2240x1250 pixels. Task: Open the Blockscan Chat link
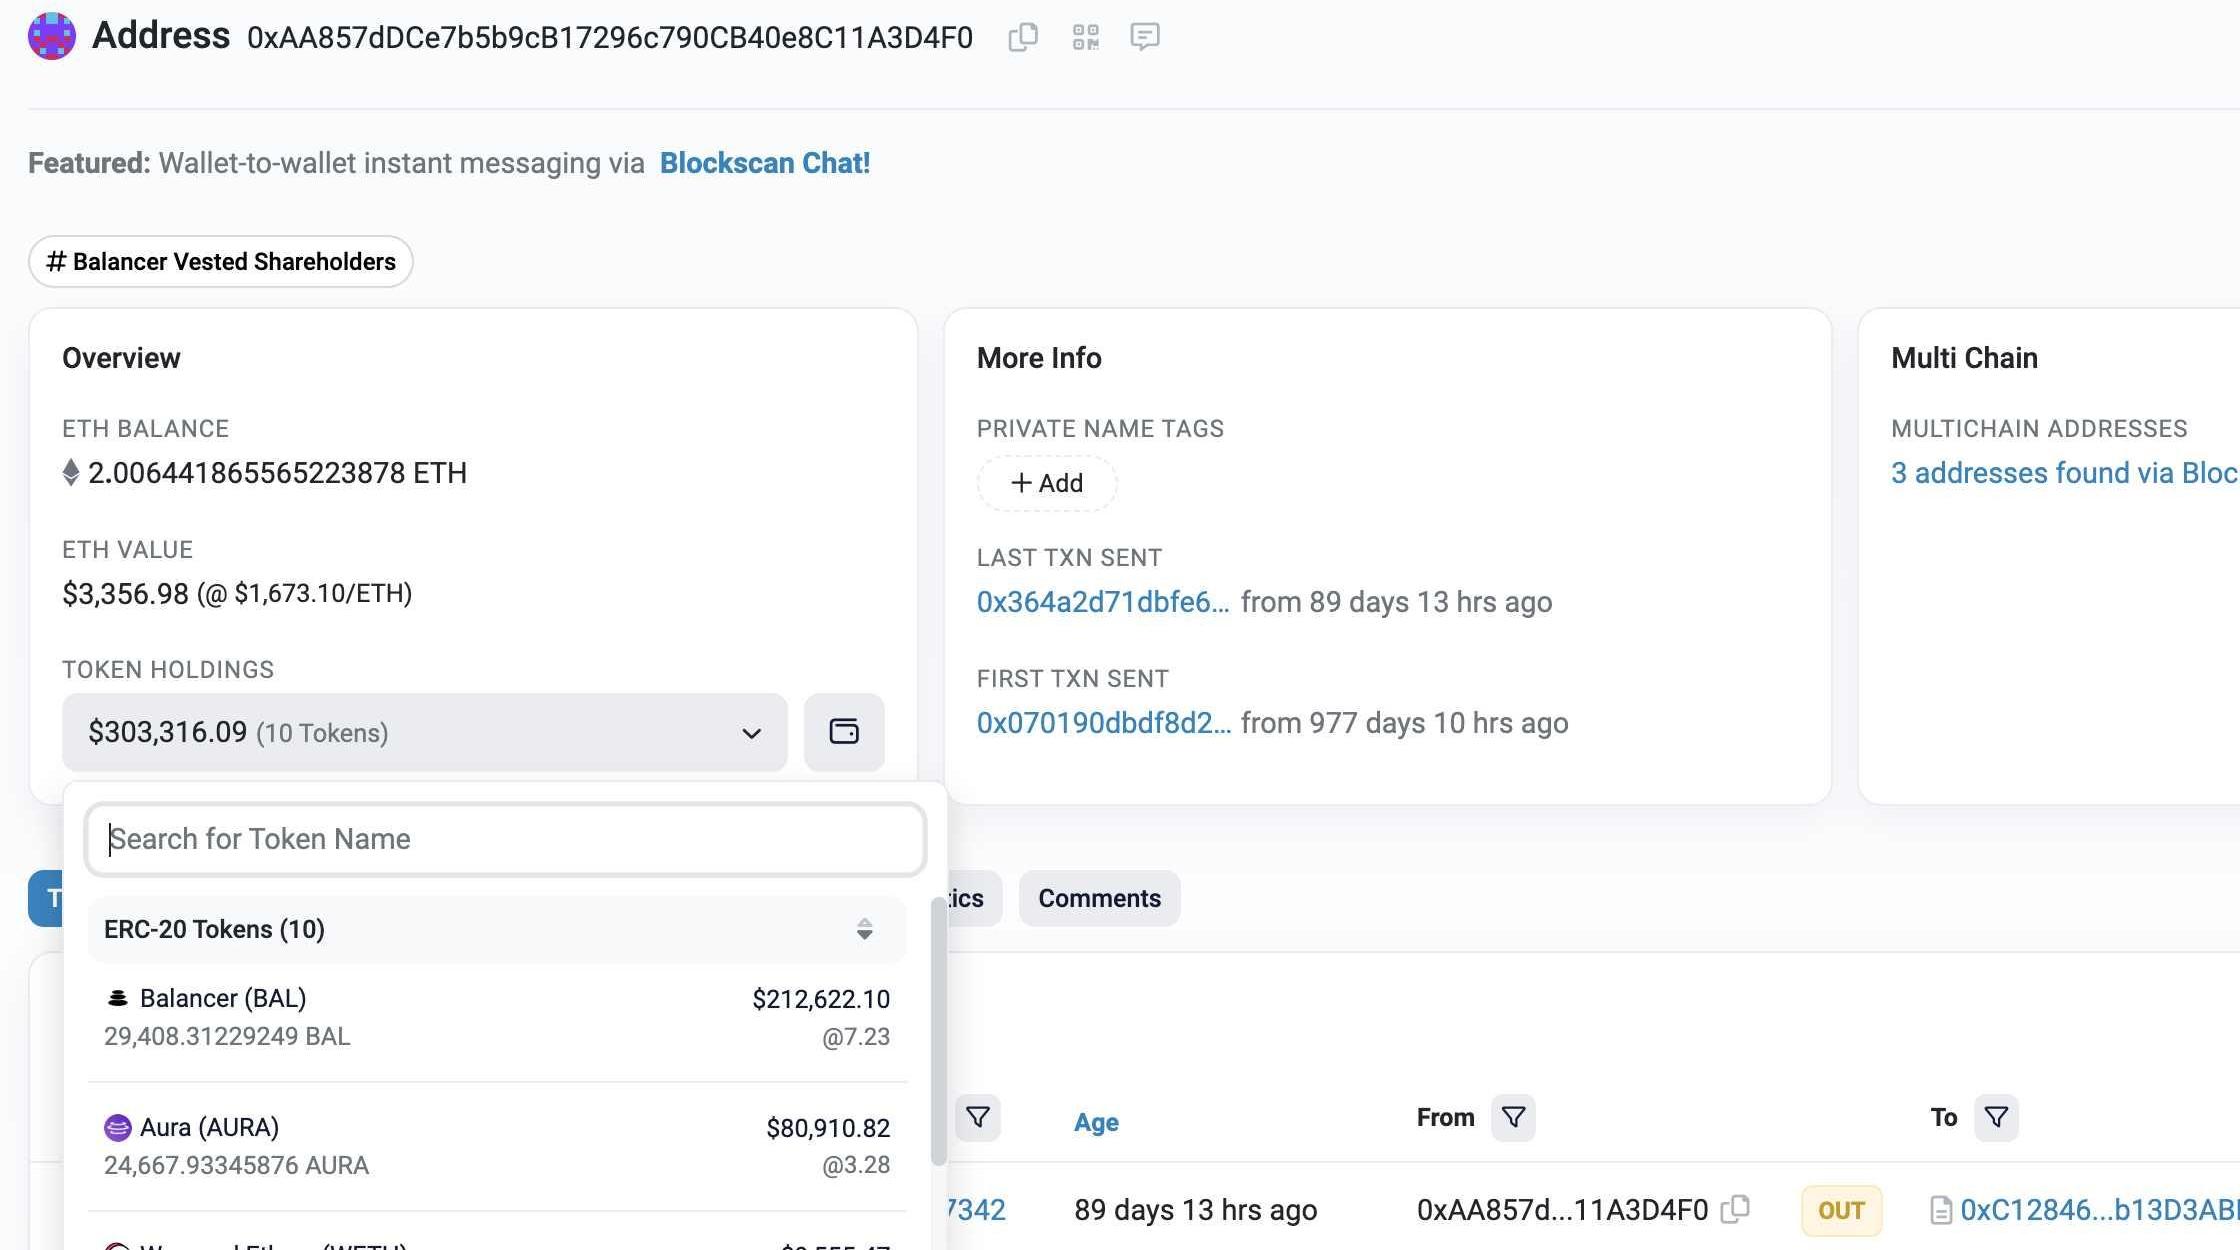coord(765,163)
